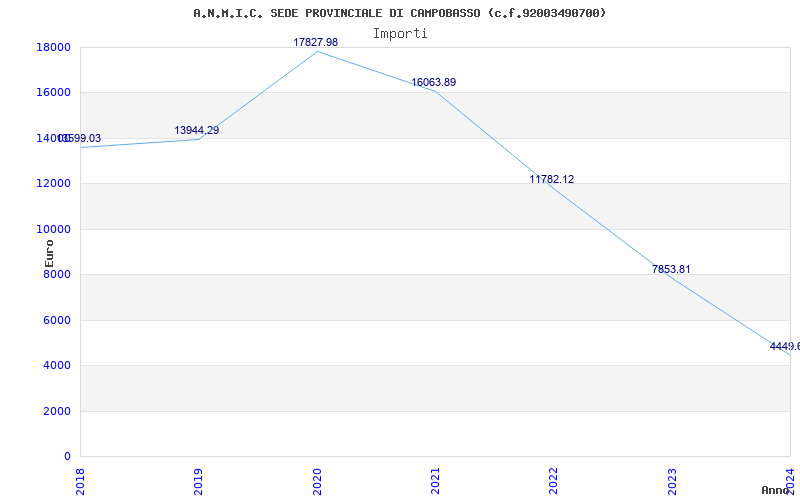Select the 17827.98 data label
The height and width of the screenshot is (500, 800).
point(315,42)
